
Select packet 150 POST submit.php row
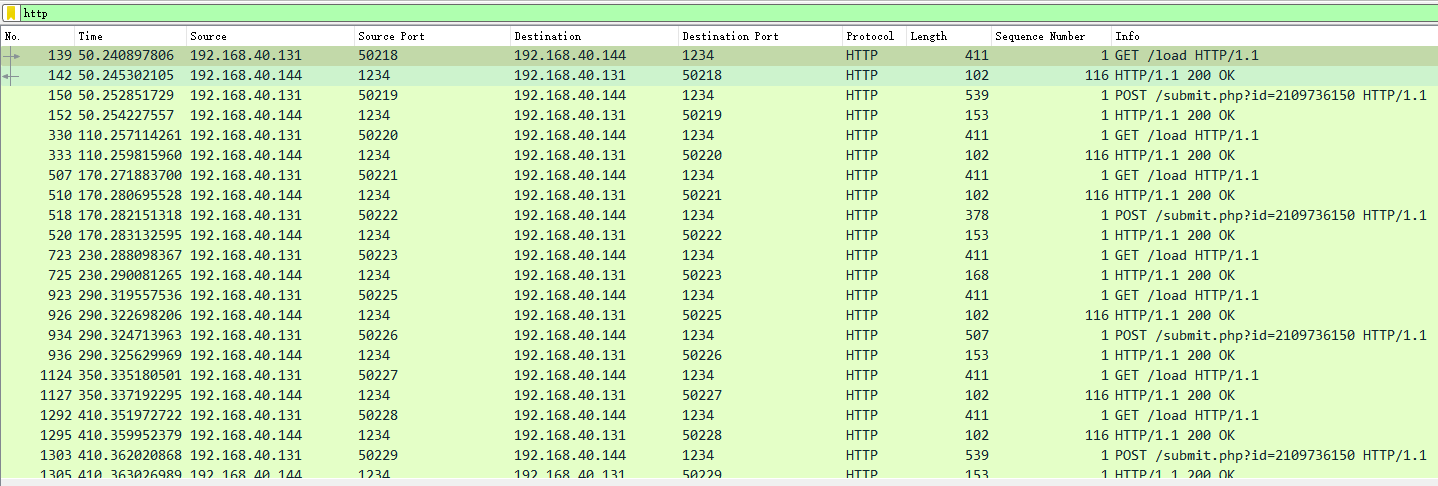(x=700, y=96)
